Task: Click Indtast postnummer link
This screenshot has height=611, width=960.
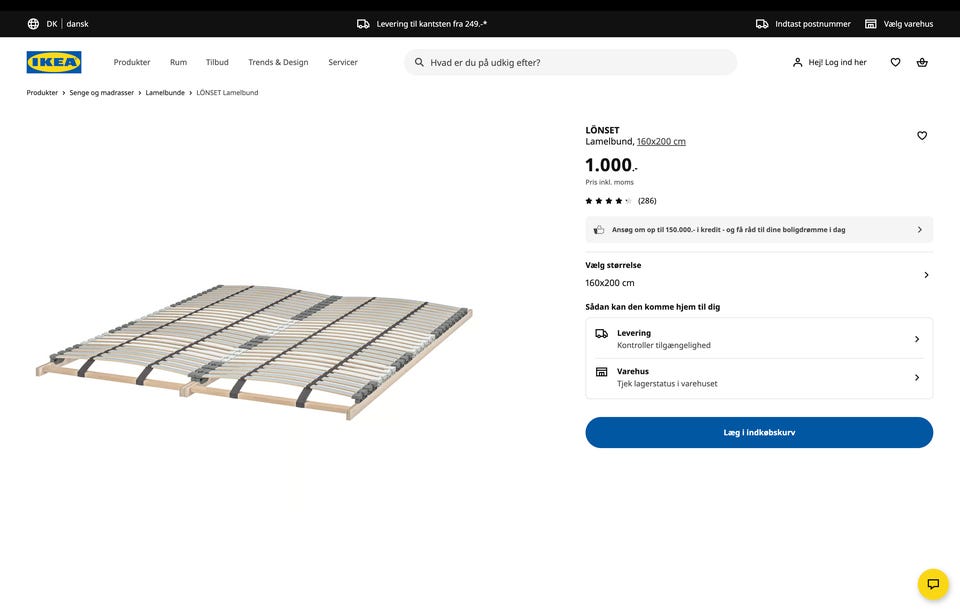Action: click(812, 24)
